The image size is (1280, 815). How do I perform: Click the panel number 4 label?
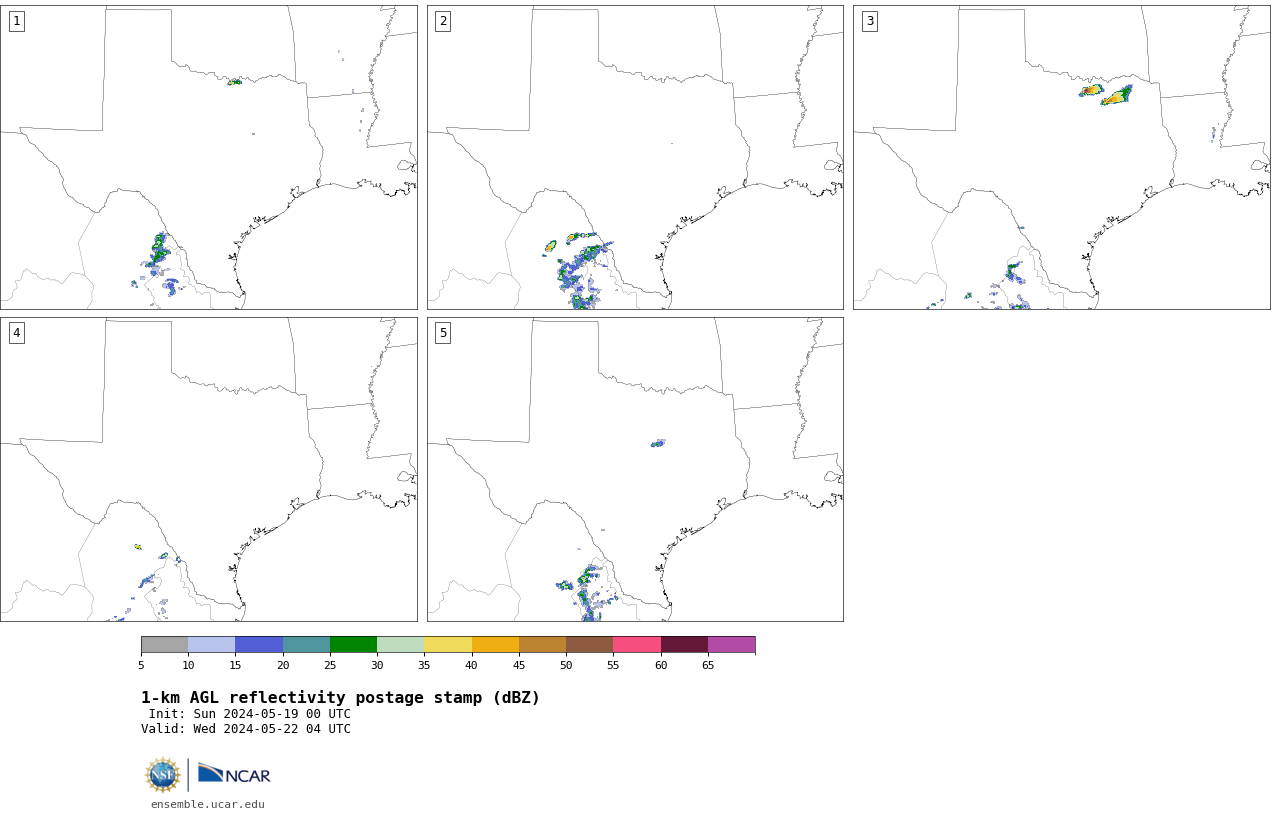pos(16,333)
